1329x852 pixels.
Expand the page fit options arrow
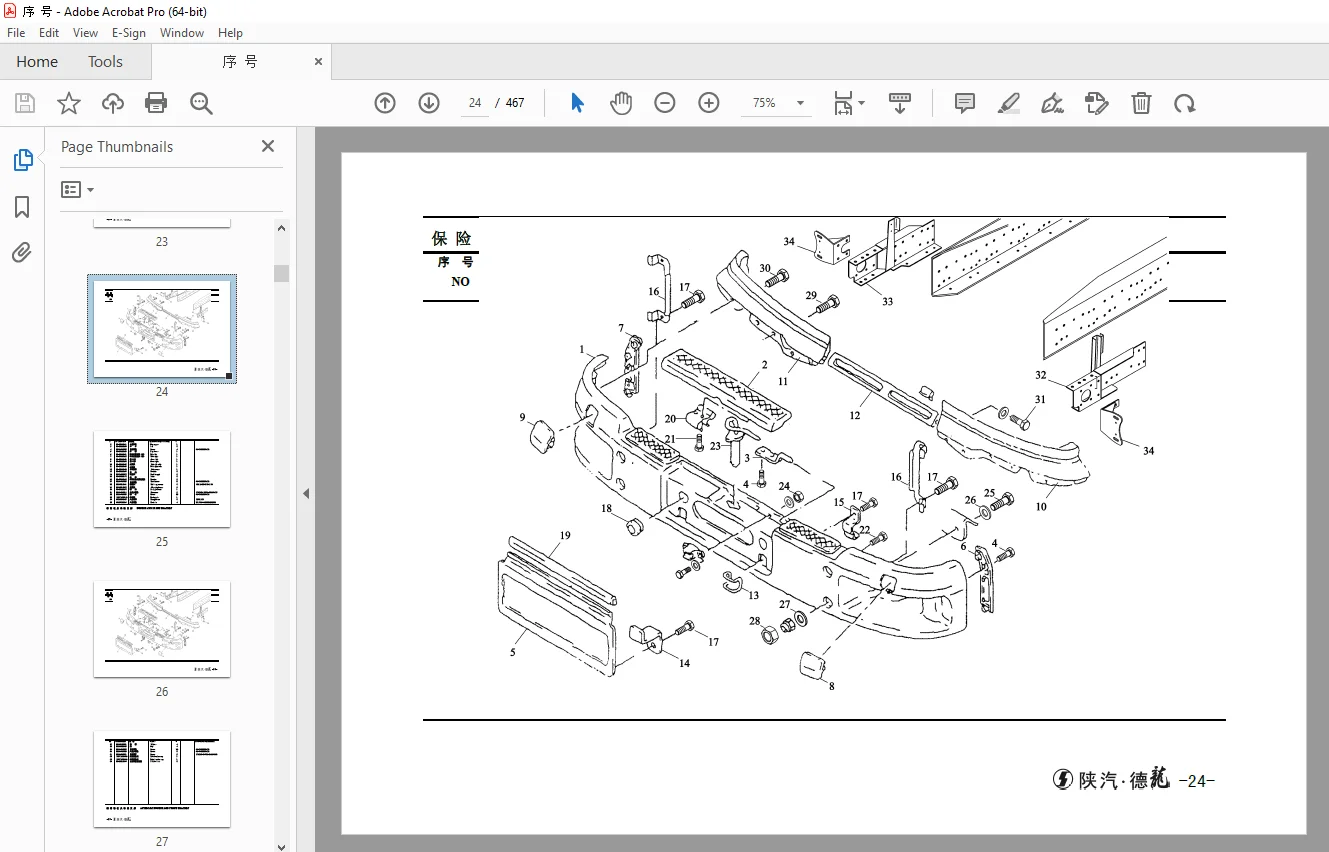[x=862, y=103]
